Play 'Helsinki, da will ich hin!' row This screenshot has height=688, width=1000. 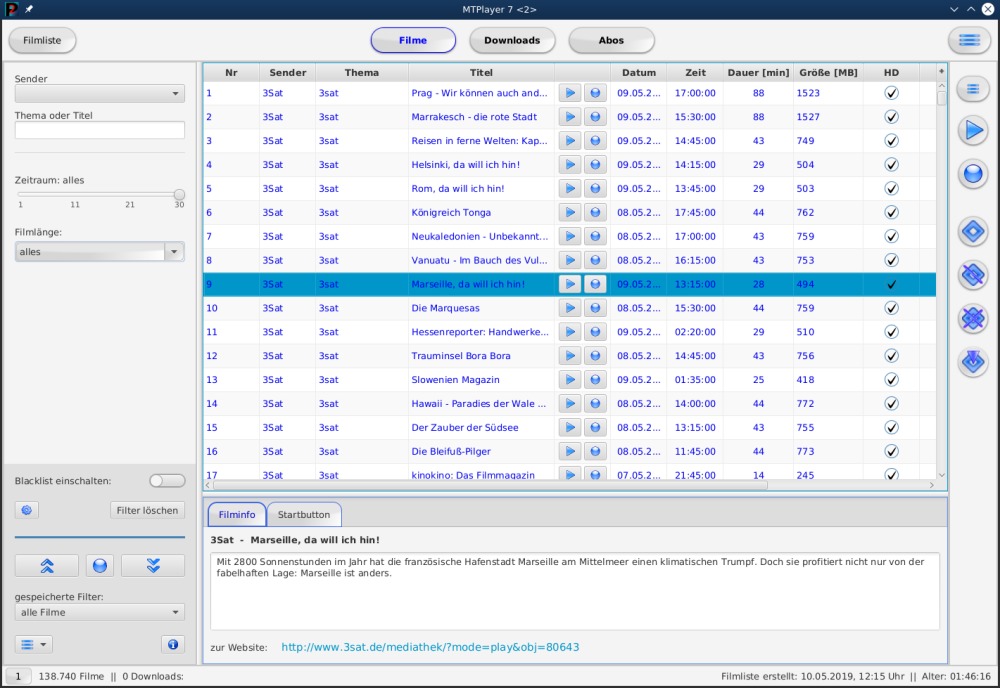[570, 165]
